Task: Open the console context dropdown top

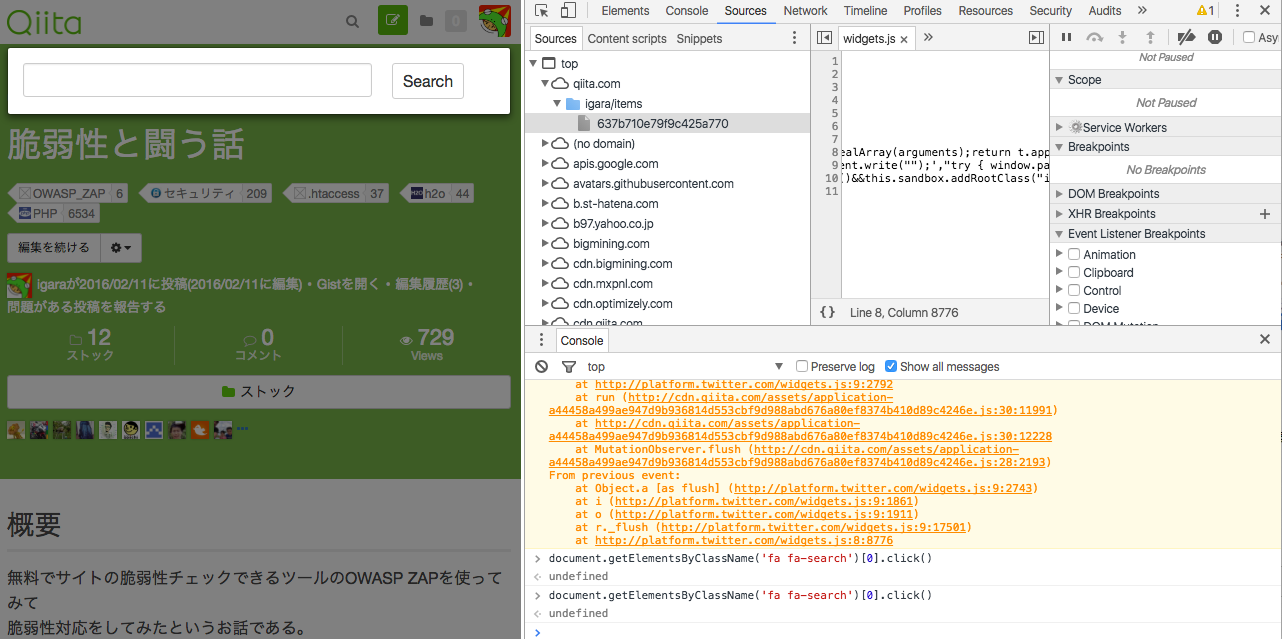Action: 685,367
